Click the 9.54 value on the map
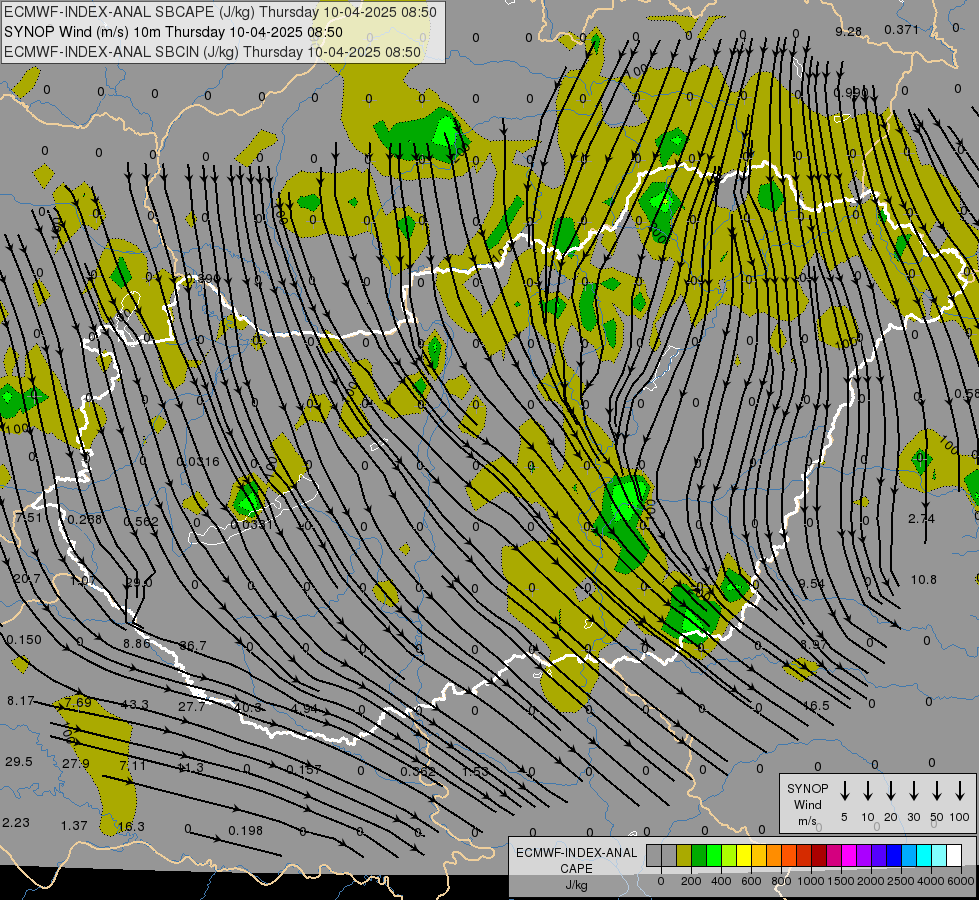979x900 pixels. (812, 583)
